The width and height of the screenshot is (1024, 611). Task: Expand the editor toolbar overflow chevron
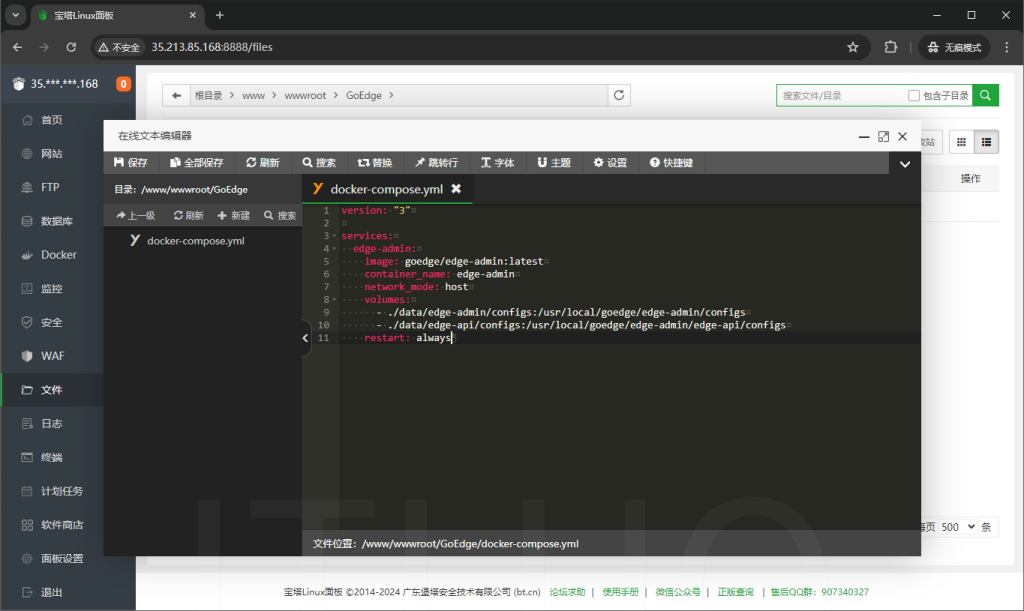[905, 162]
